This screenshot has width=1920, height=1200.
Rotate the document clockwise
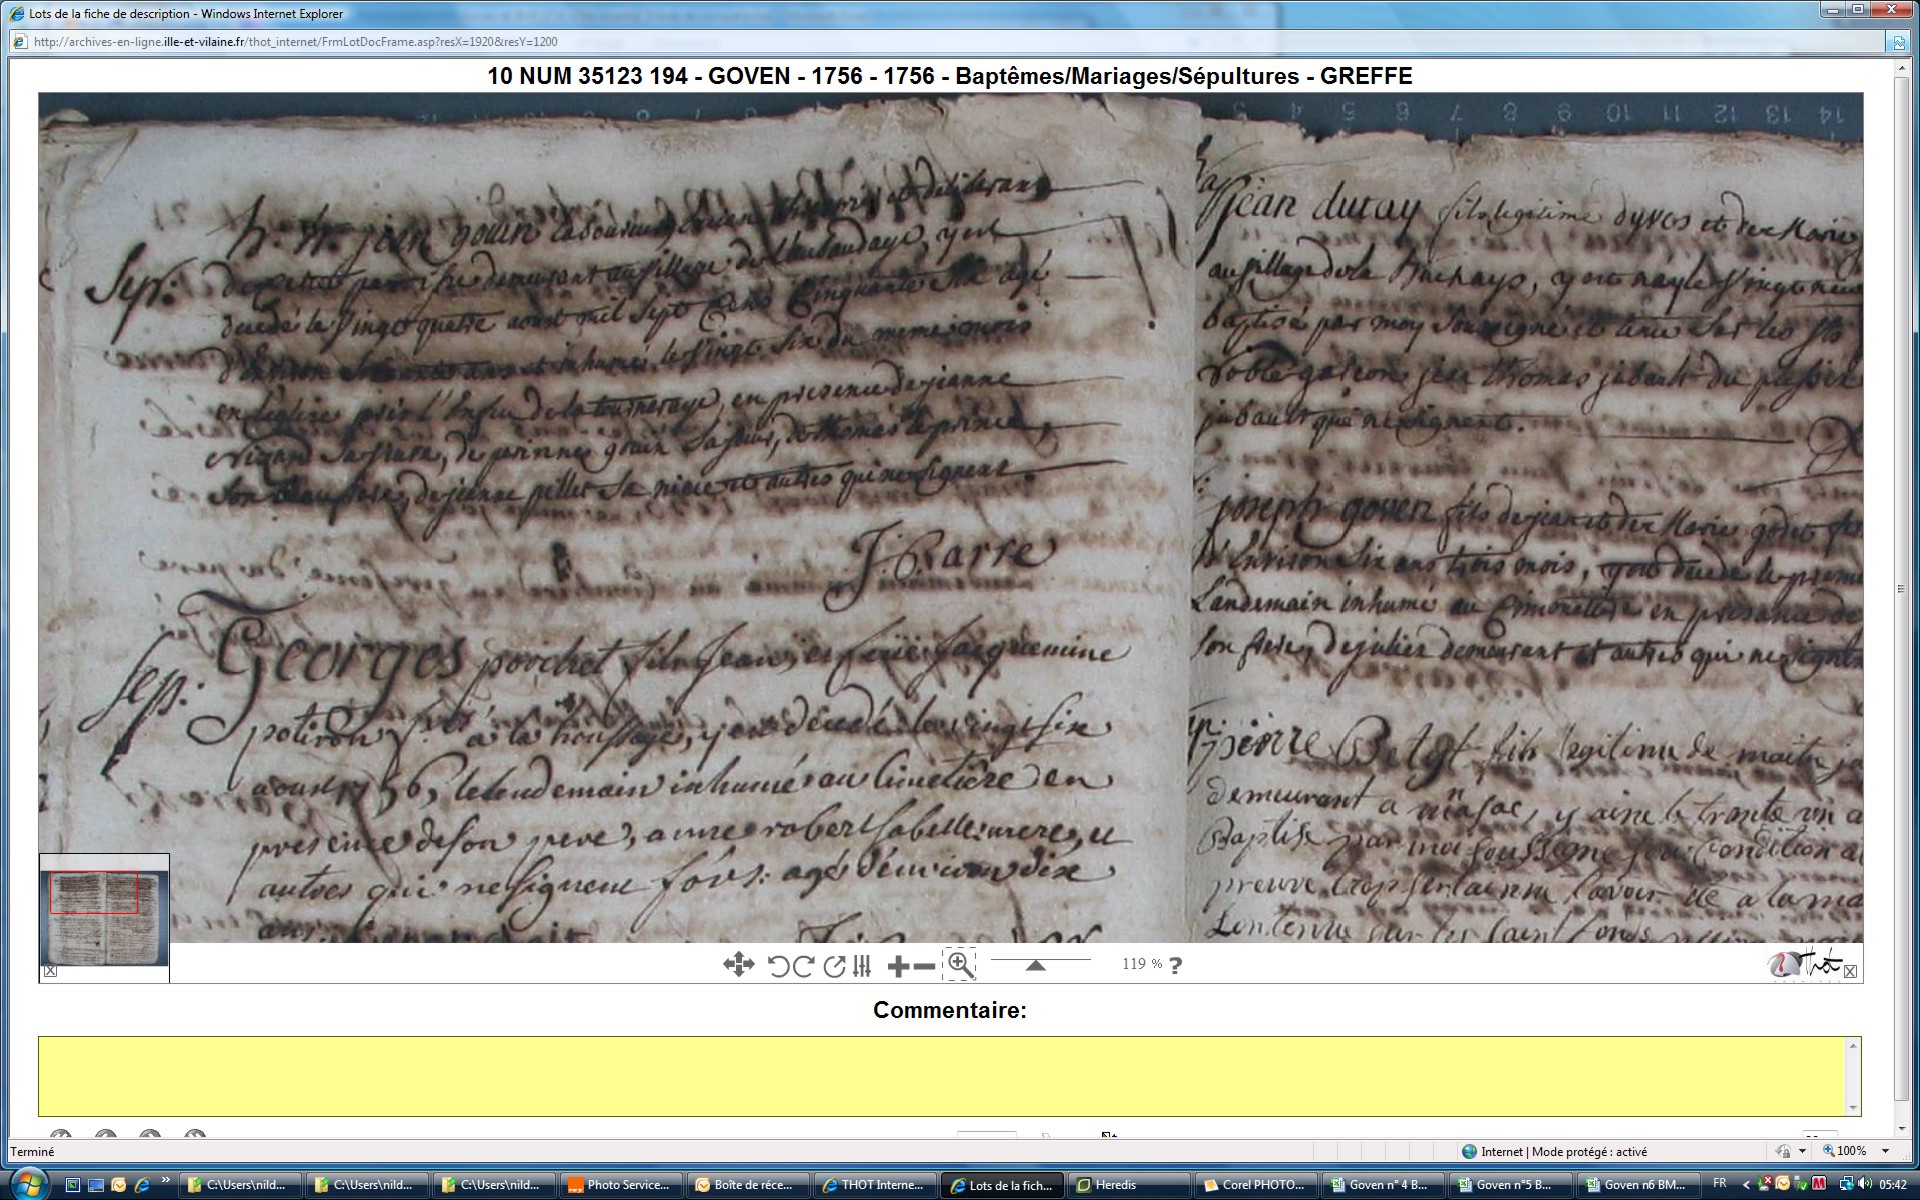(803, 966)
